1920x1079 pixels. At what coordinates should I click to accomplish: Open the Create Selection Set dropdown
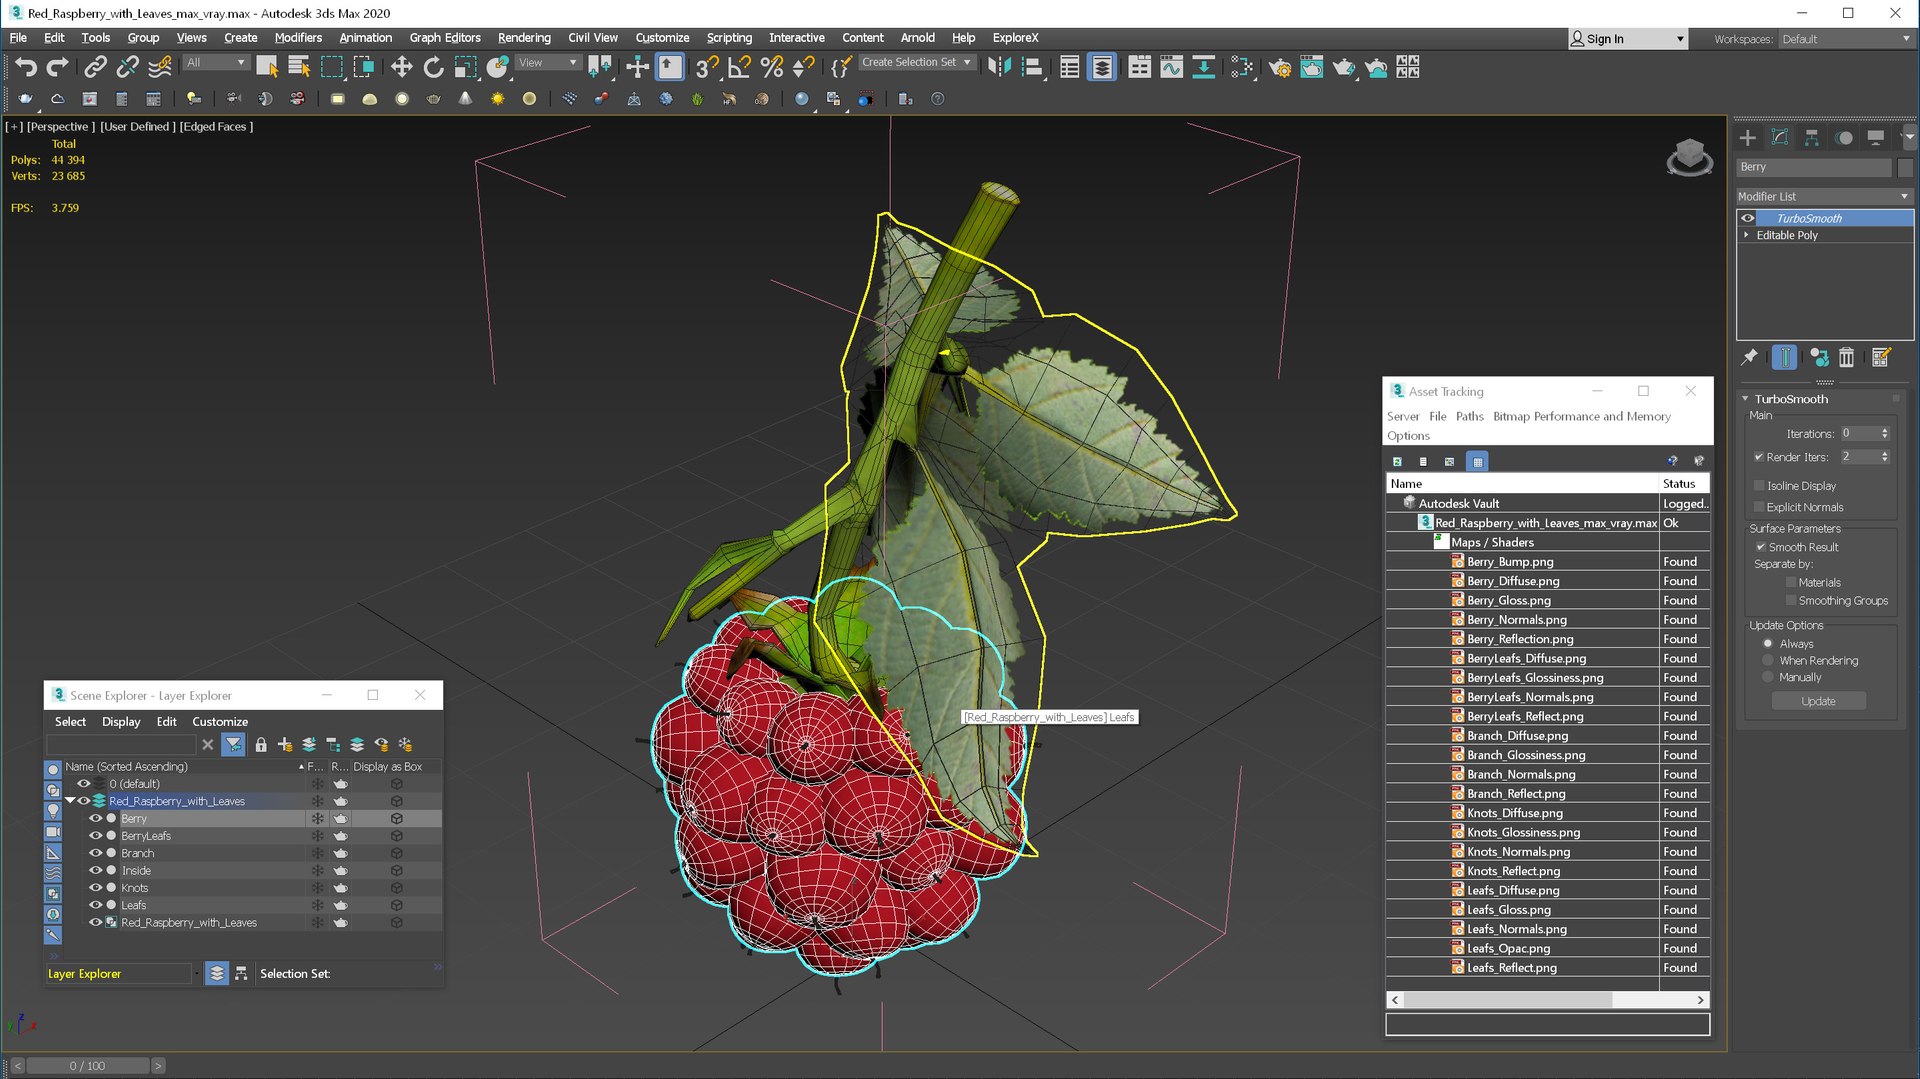[916, 62]
